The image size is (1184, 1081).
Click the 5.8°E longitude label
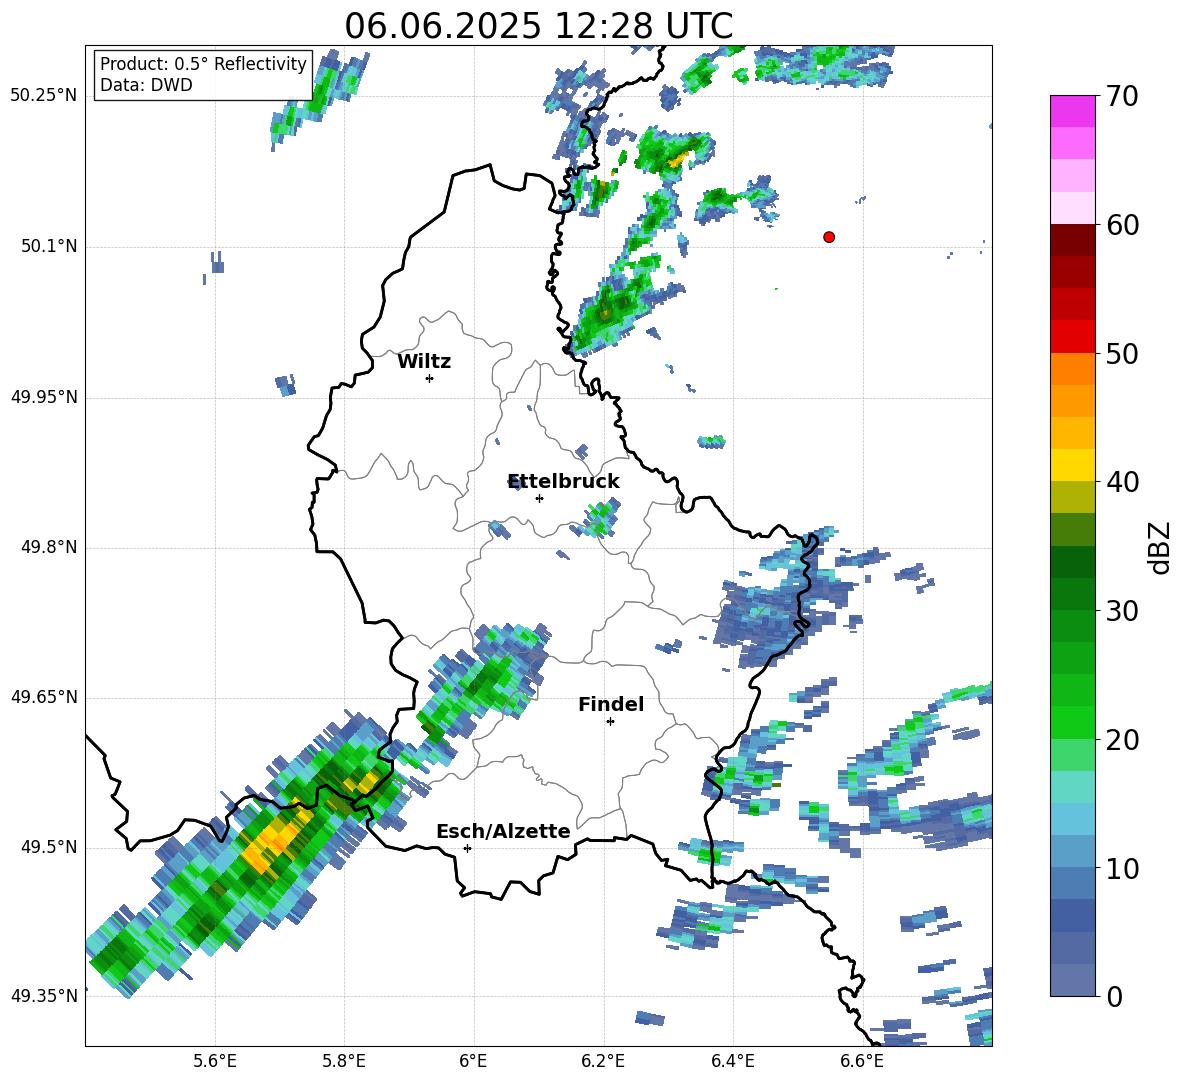tap(344, 1061)
